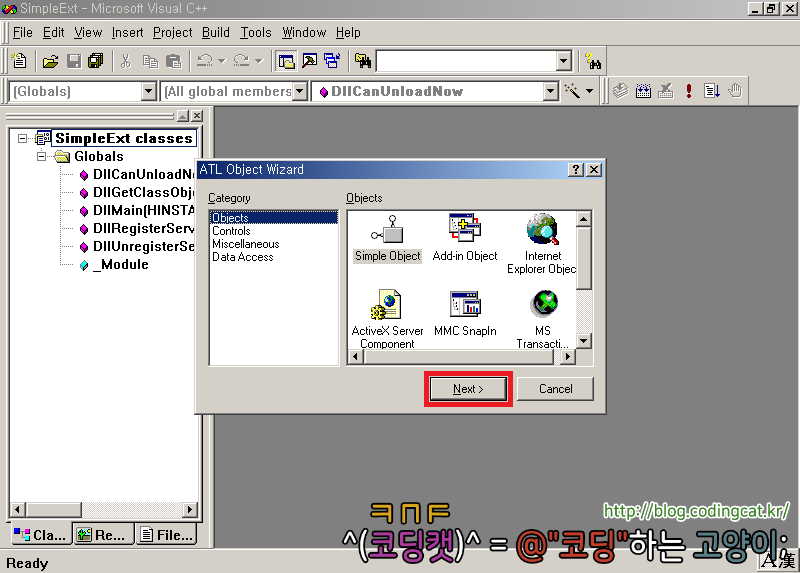This screenshot has width=800, height=573.
Task: Select the Simple Object icon
Action: [x=388, y=239]
